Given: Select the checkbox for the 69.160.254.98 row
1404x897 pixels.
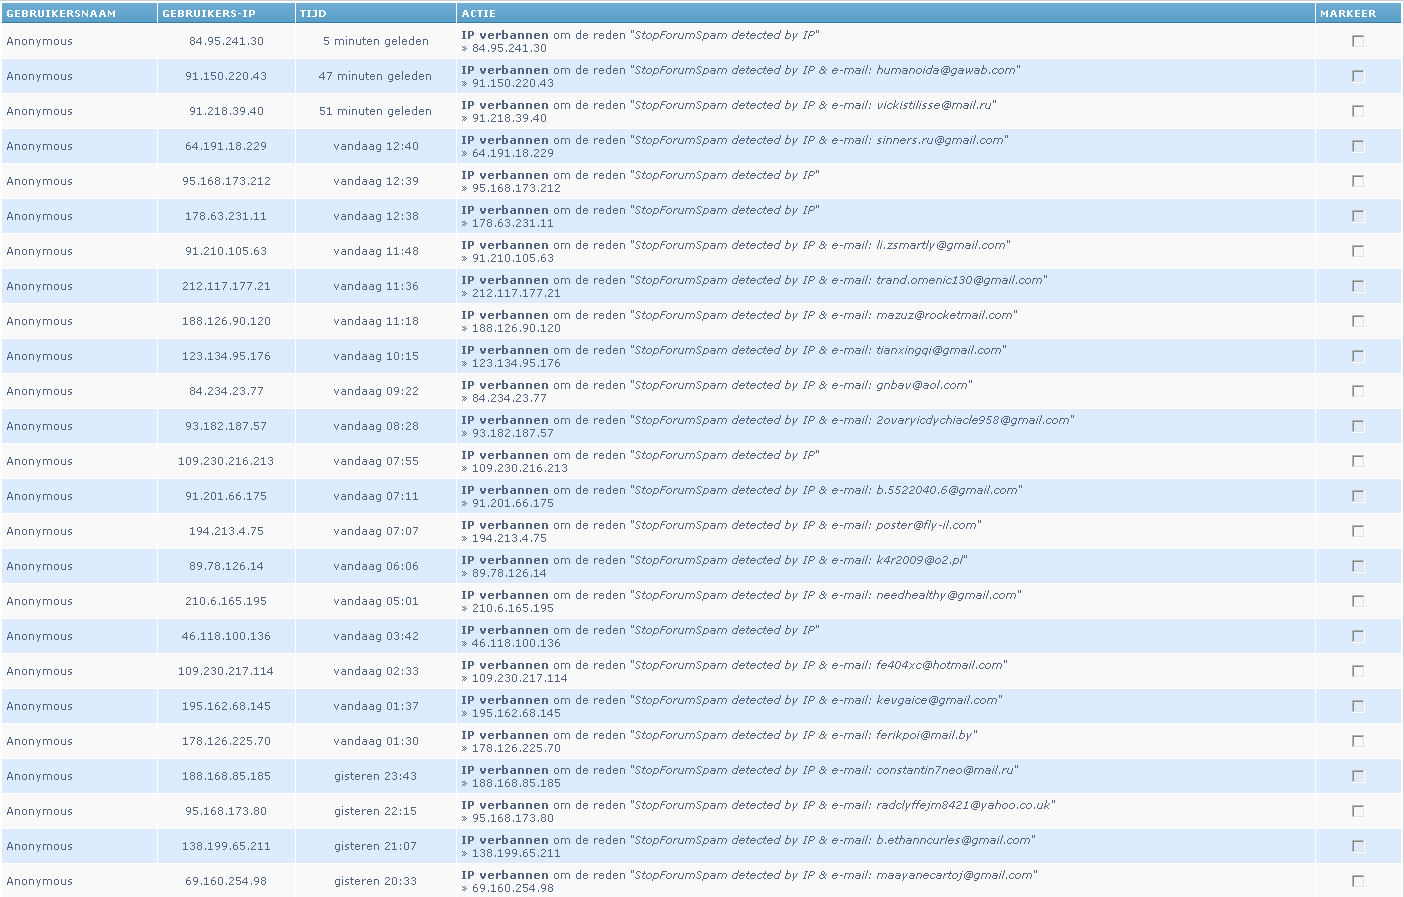Looking at the screenshot, I should coord(1357,881).
